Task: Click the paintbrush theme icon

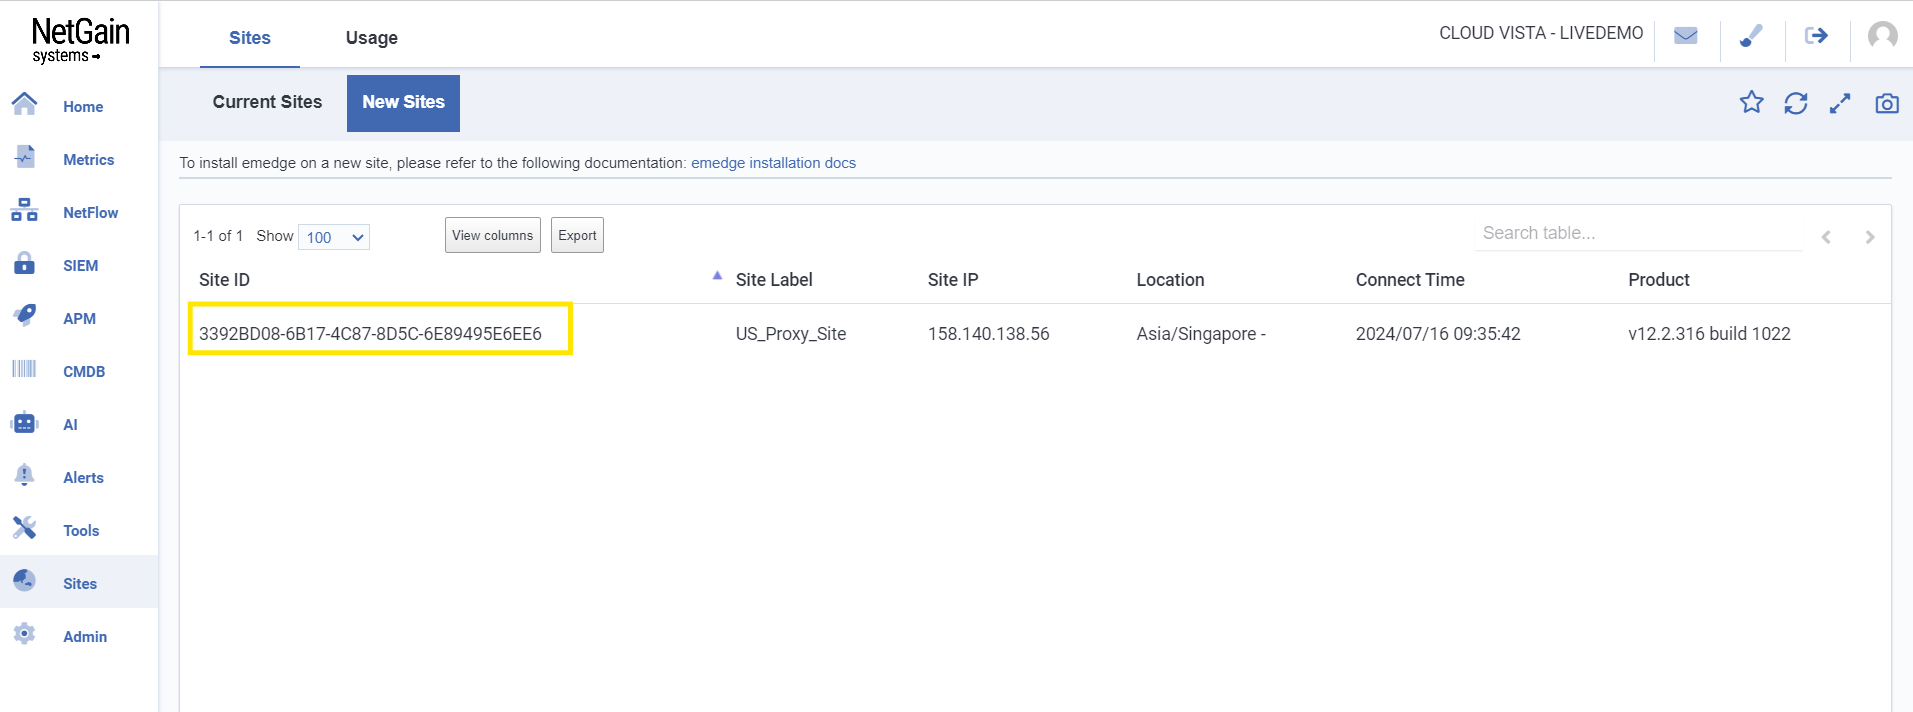Action: [x=1751, y=36]
